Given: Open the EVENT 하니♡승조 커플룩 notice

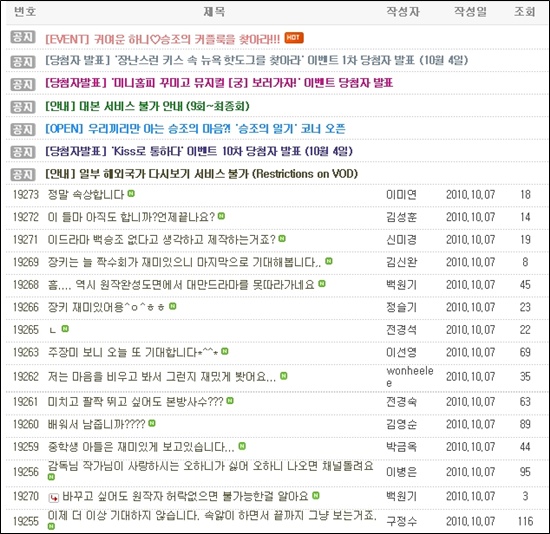Looking at the screenshot, I should pos(163,39).
